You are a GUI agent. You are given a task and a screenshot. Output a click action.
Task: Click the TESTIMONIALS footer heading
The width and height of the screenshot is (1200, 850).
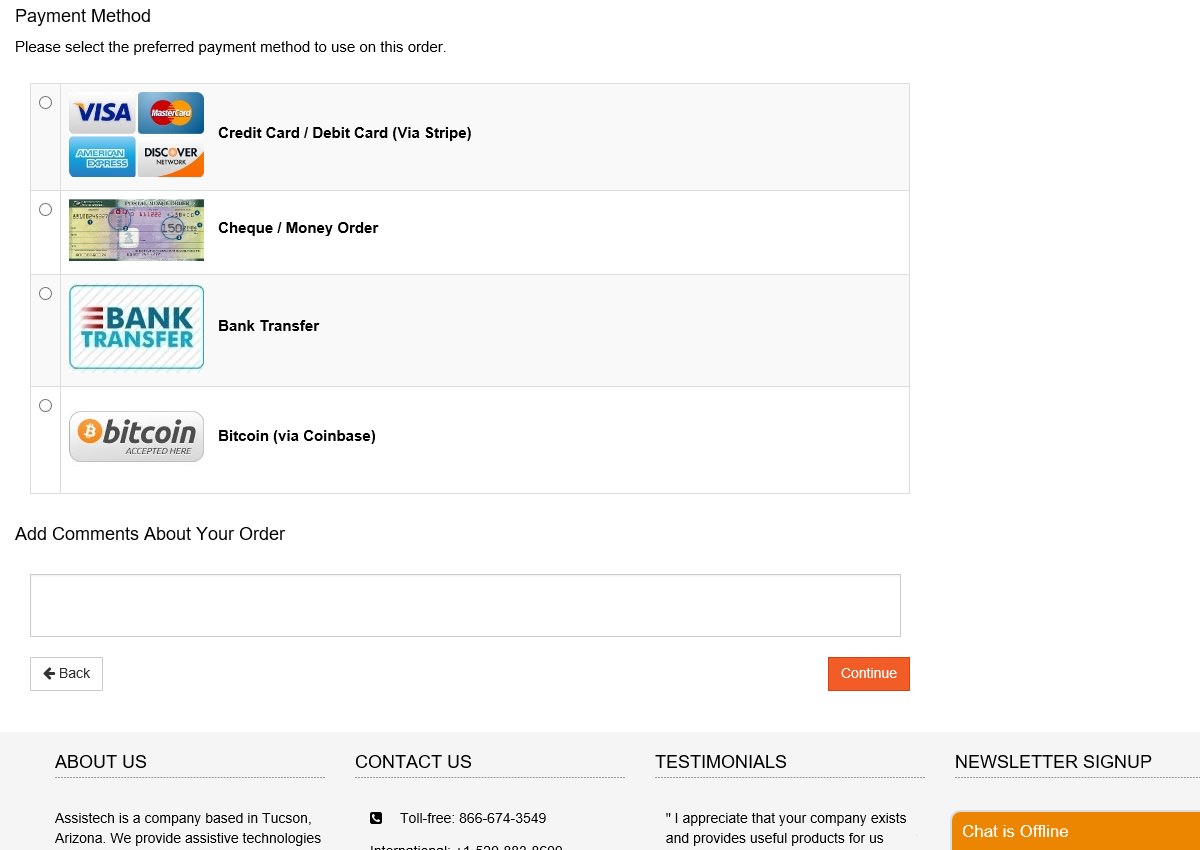point(721,762)
